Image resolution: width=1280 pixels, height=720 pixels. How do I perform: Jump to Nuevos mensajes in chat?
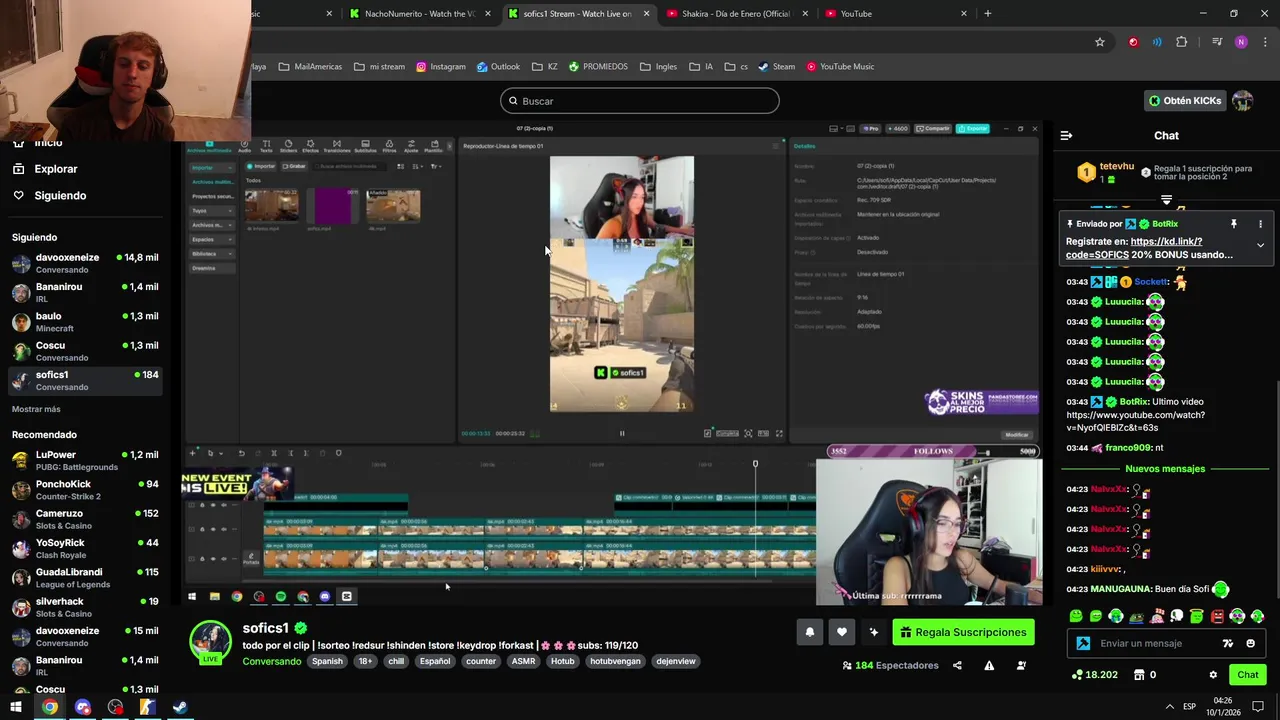point(1165,468)
